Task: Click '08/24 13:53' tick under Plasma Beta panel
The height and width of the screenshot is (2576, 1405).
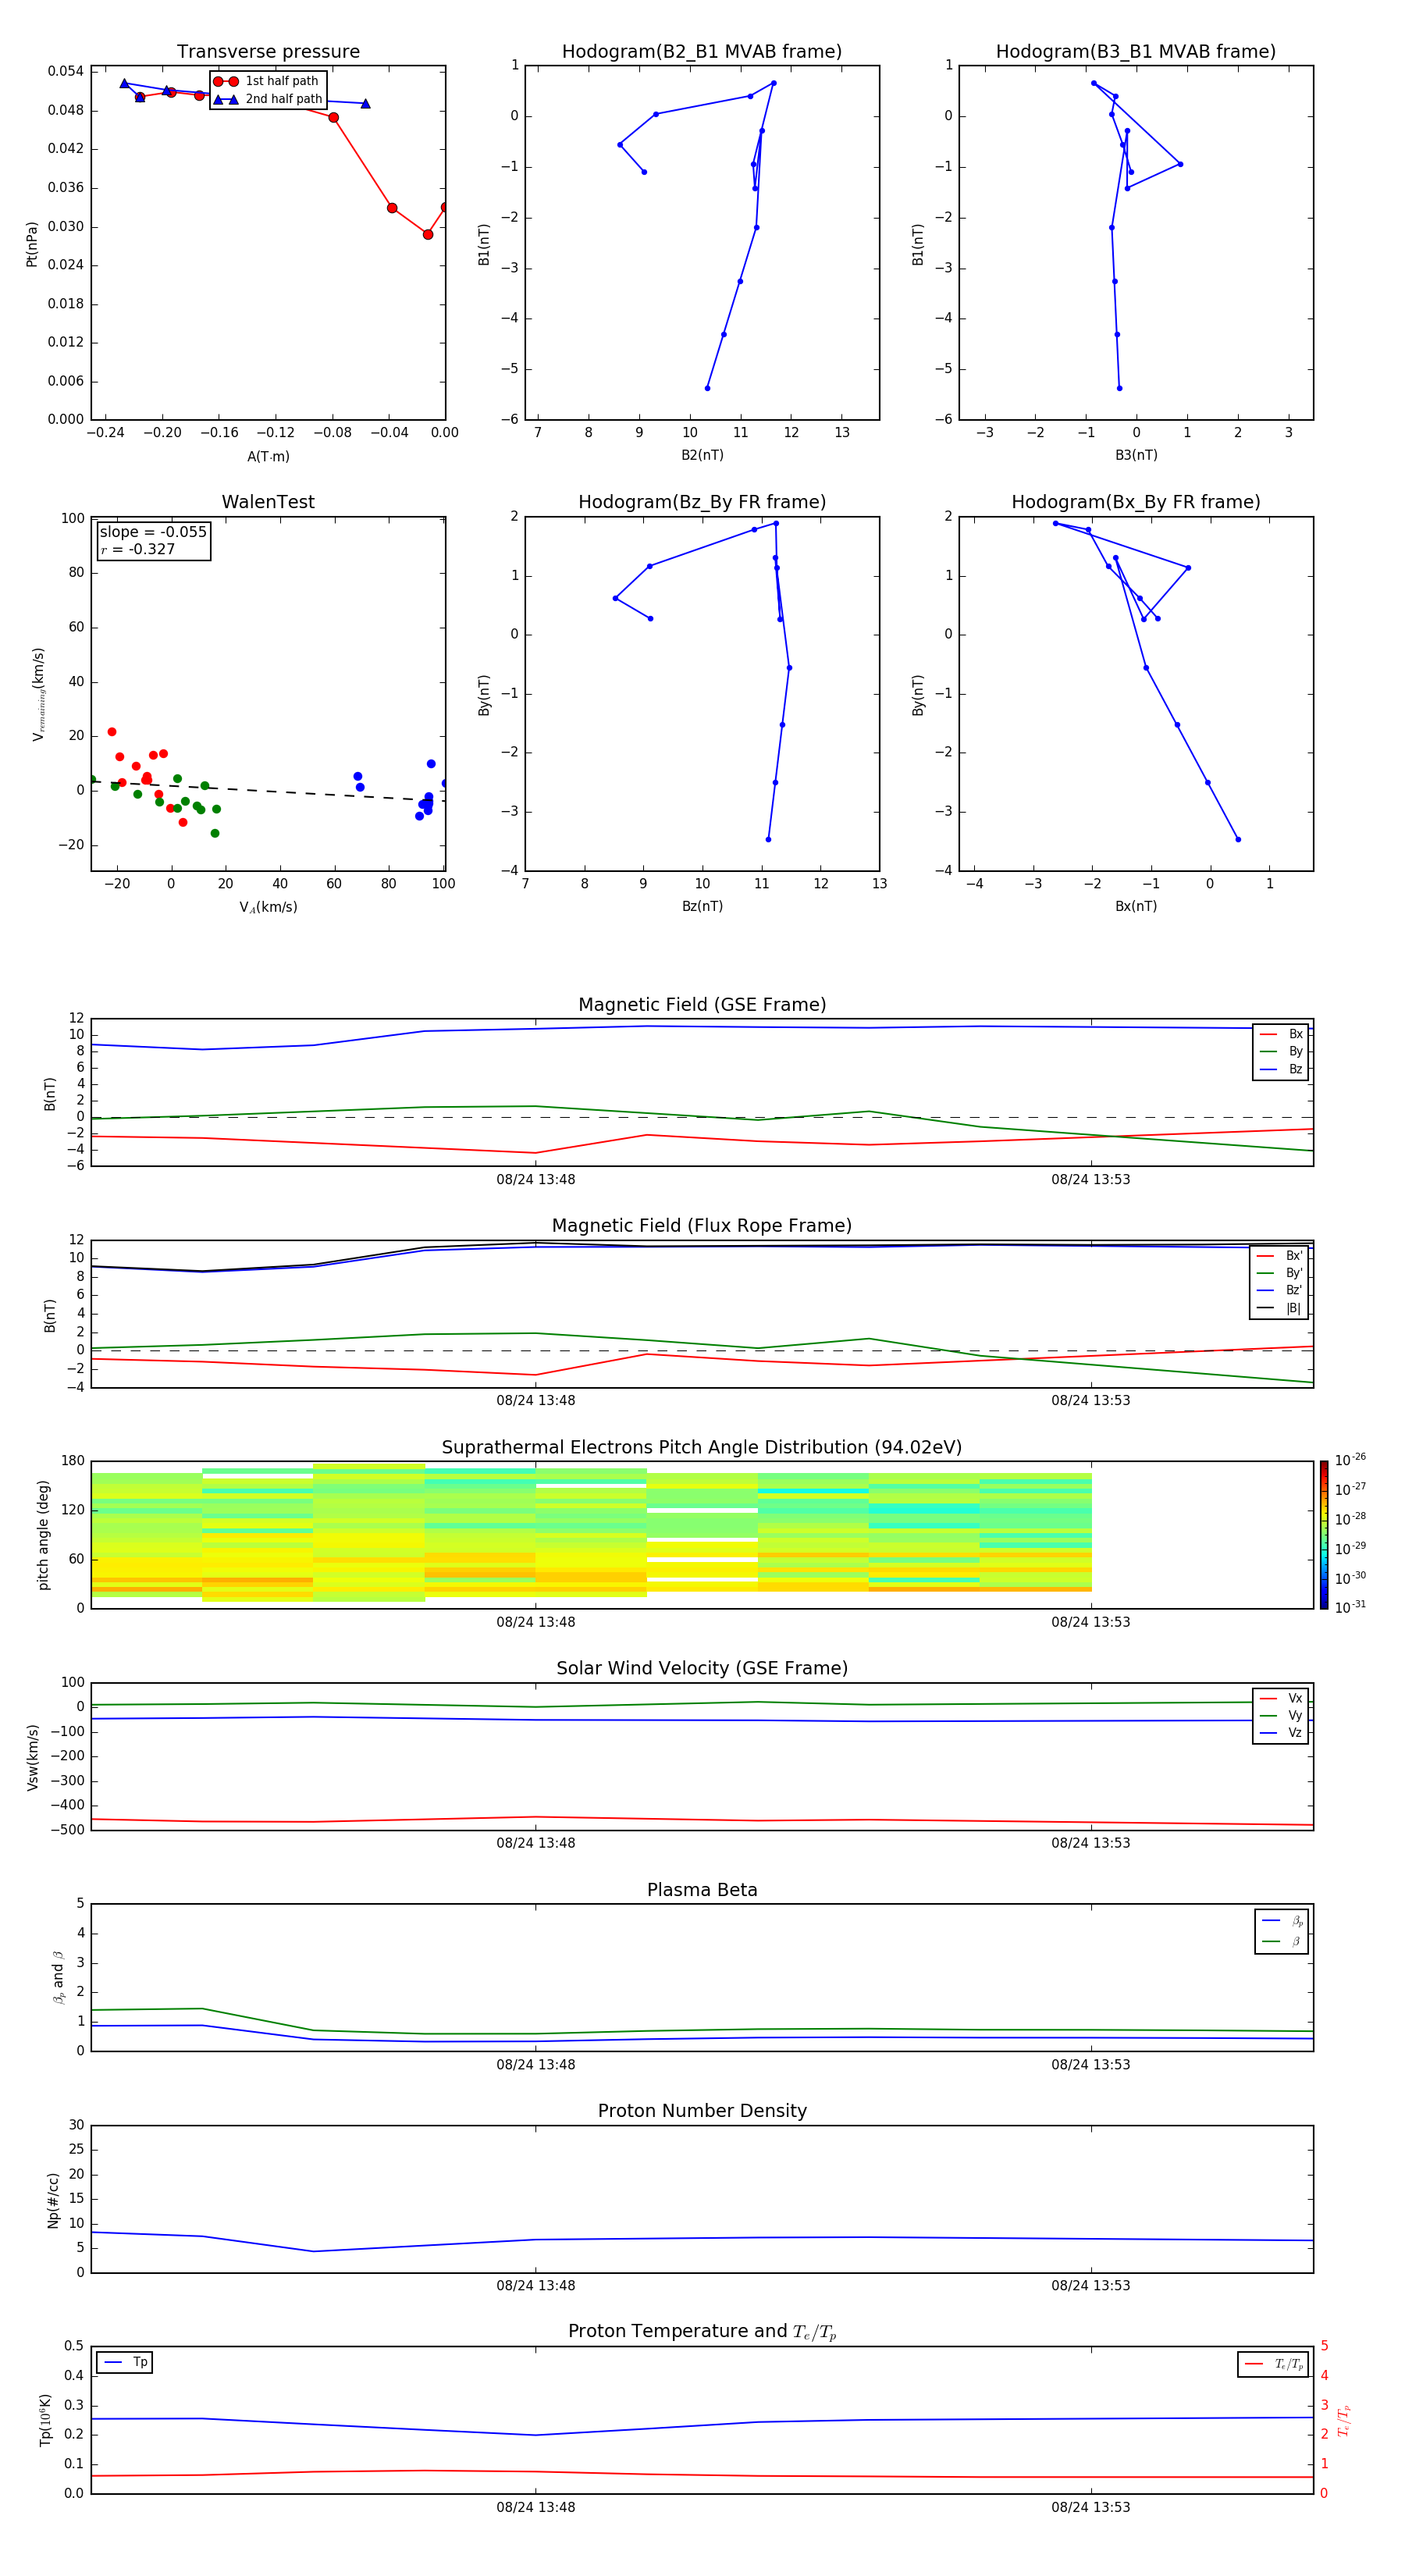Action: [1090, 2065]
